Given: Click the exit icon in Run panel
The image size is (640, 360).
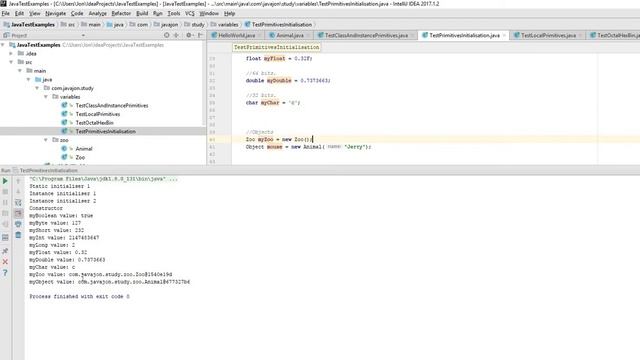Looking at the screenshot, I should 5,224.
